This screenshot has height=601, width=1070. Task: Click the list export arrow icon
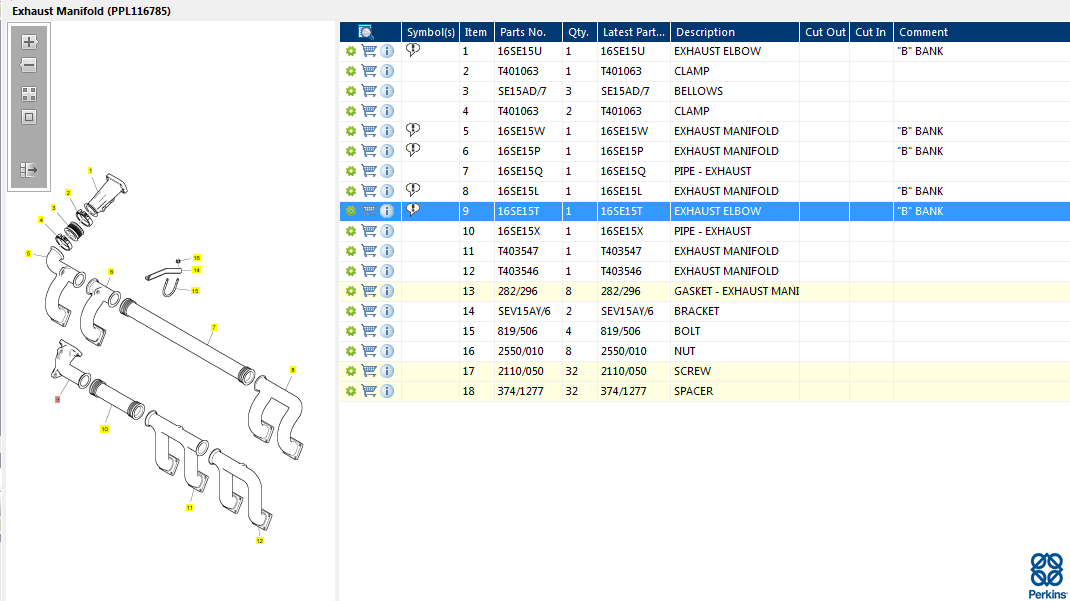[29, 170]
